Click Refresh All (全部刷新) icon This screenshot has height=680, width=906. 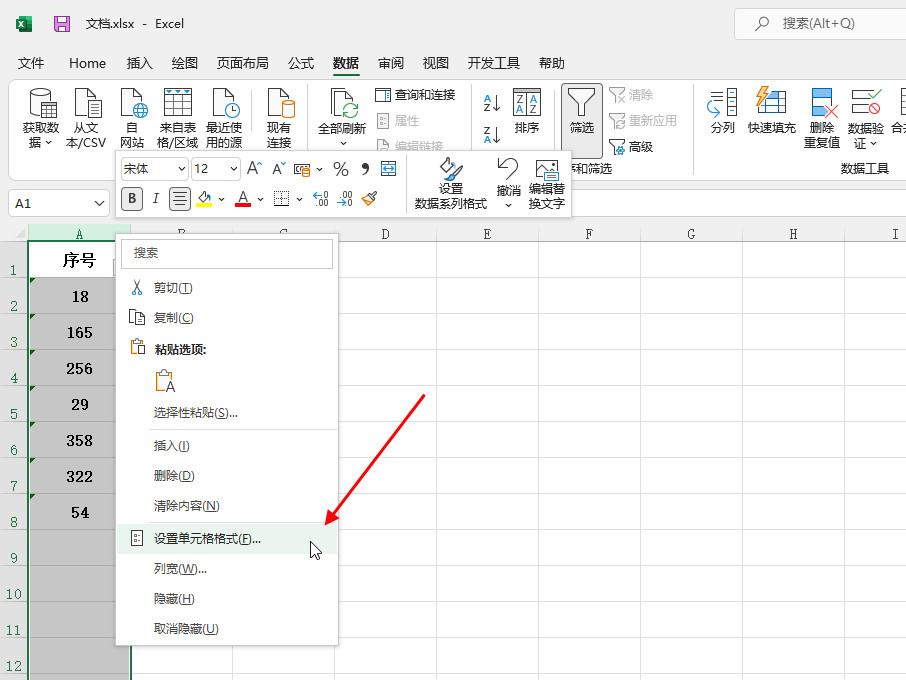click(x=342, y=103)
